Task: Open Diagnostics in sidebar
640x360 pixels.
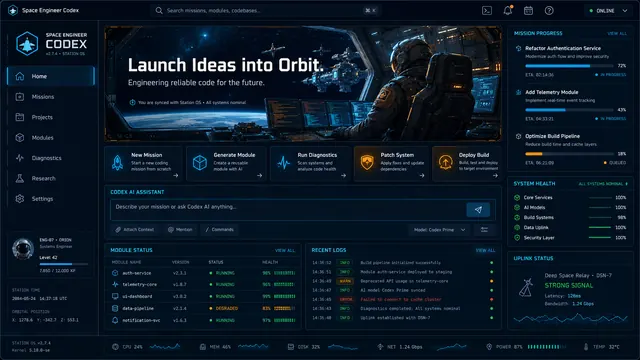Action: tap(51, 158)
